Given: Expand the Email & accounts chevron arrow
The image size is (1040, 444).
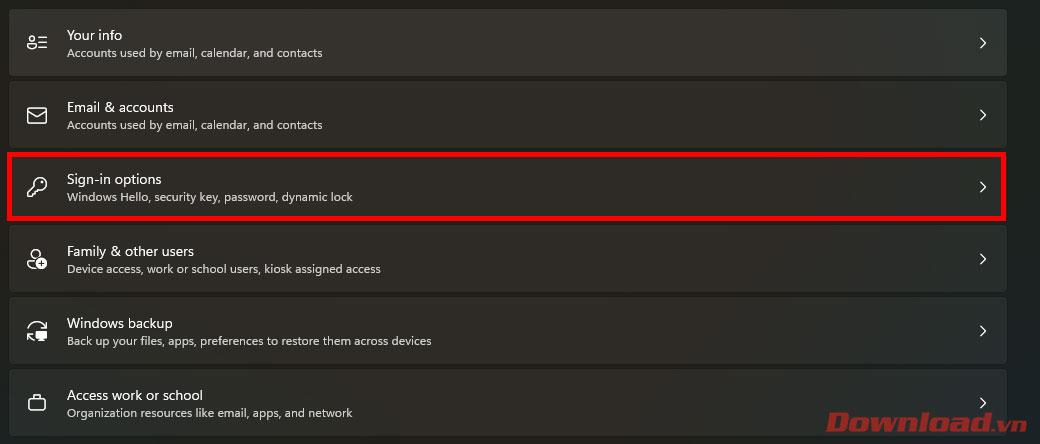Looking at the screenshot, I should click(983, 115).
